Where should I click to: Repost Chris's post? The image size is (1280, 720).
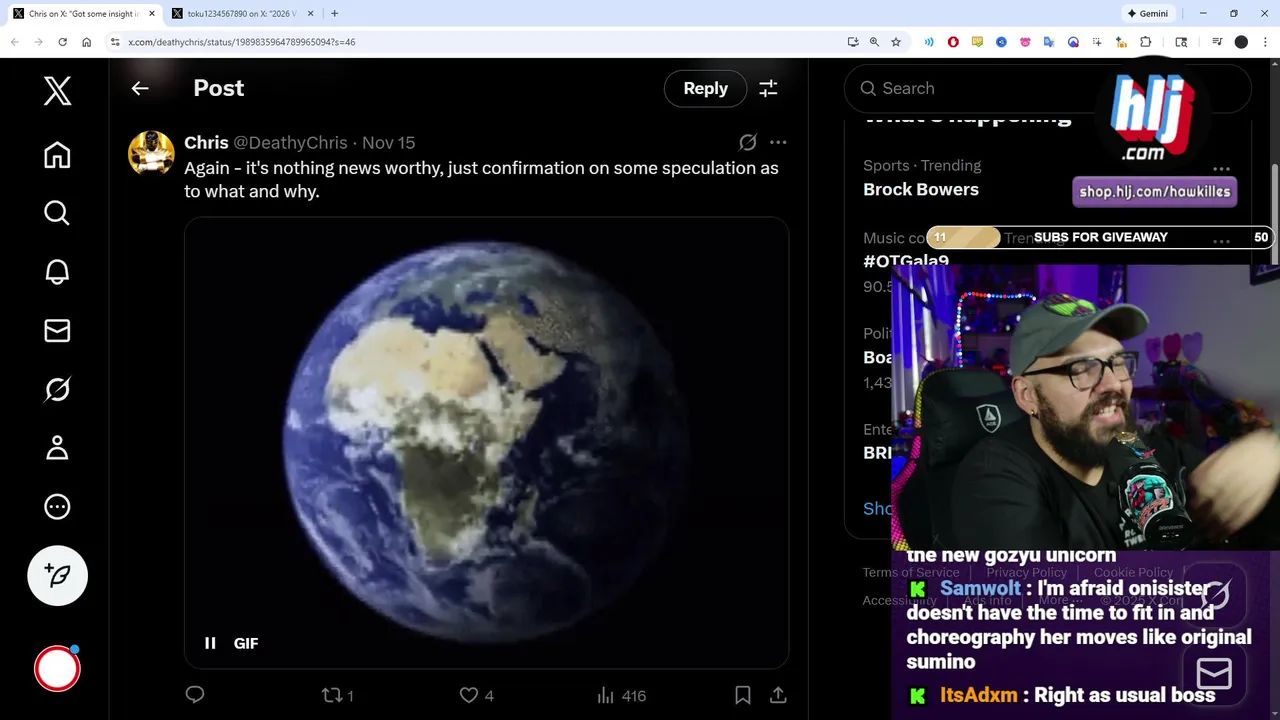point(337,695)
